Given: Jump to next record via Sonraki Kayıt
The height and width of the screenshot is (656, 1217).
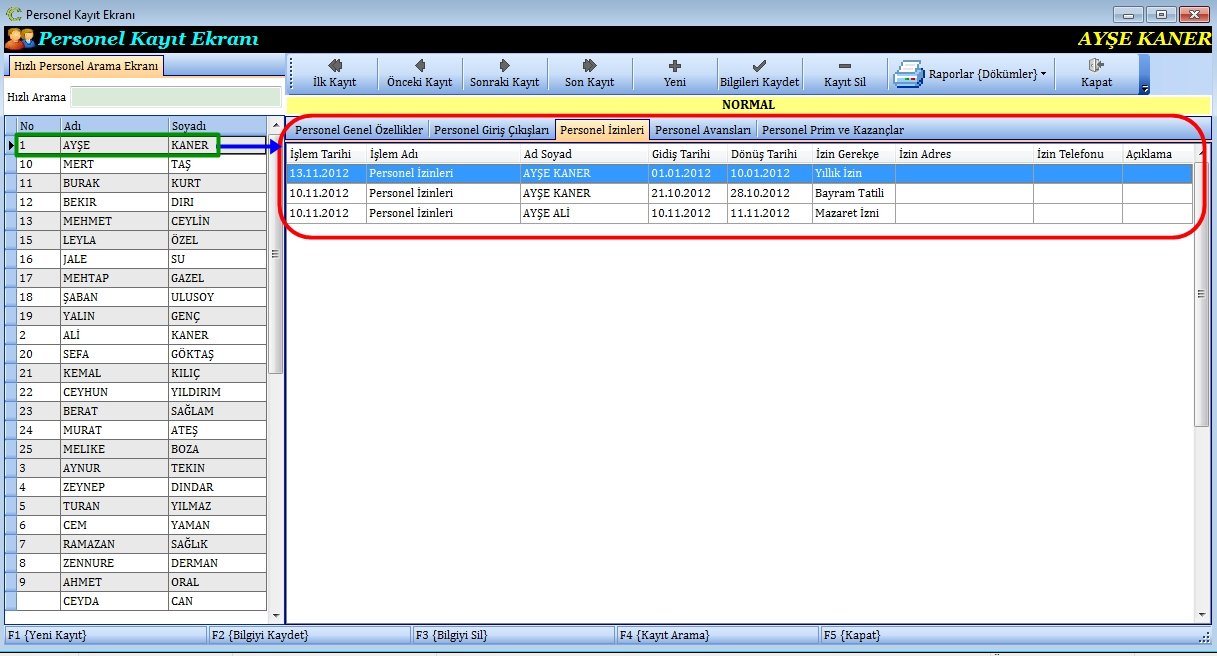Looking at the screenshot, I should 505,73.
